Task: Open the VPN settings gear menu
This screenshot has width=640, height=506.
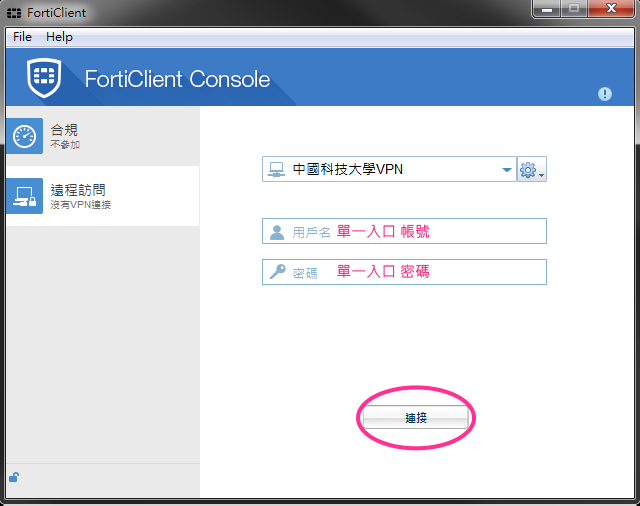Action: point(532,169)
